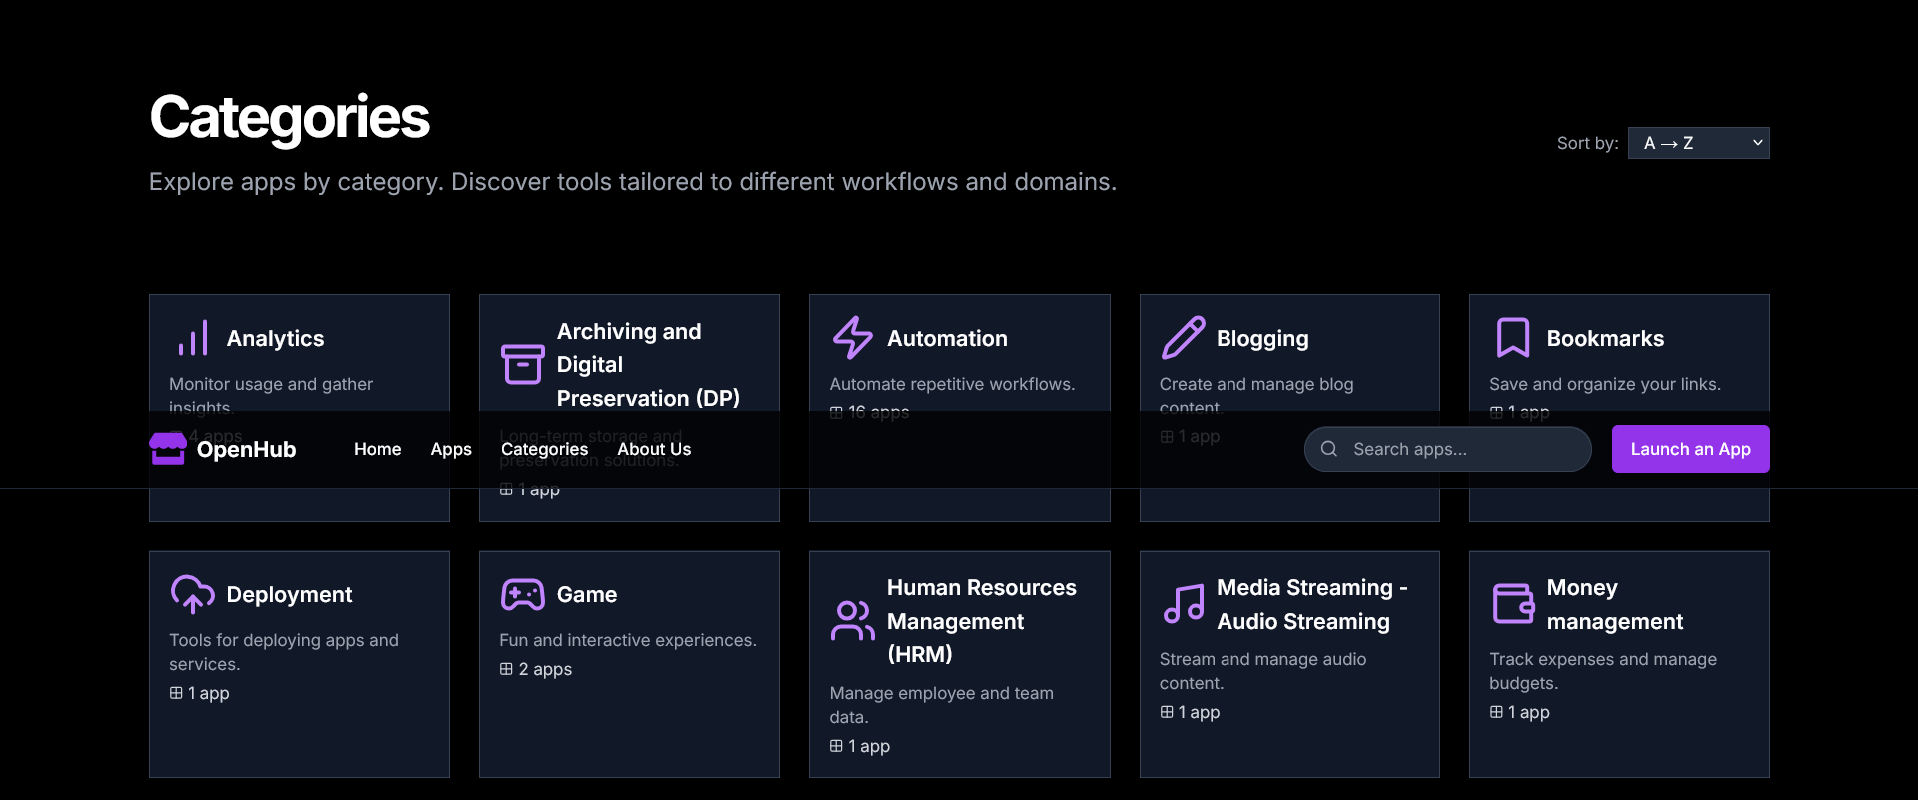This screenshot has height=800, width=1918.
Task: Open the Money management title
Action: (1615, 604)
